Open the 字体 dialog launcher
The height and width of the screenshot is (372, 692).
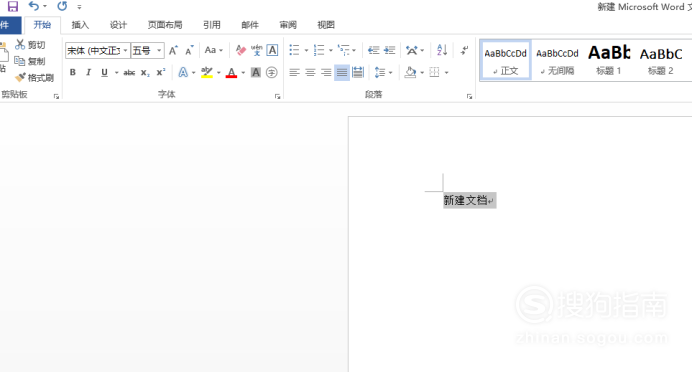[278, 96]
